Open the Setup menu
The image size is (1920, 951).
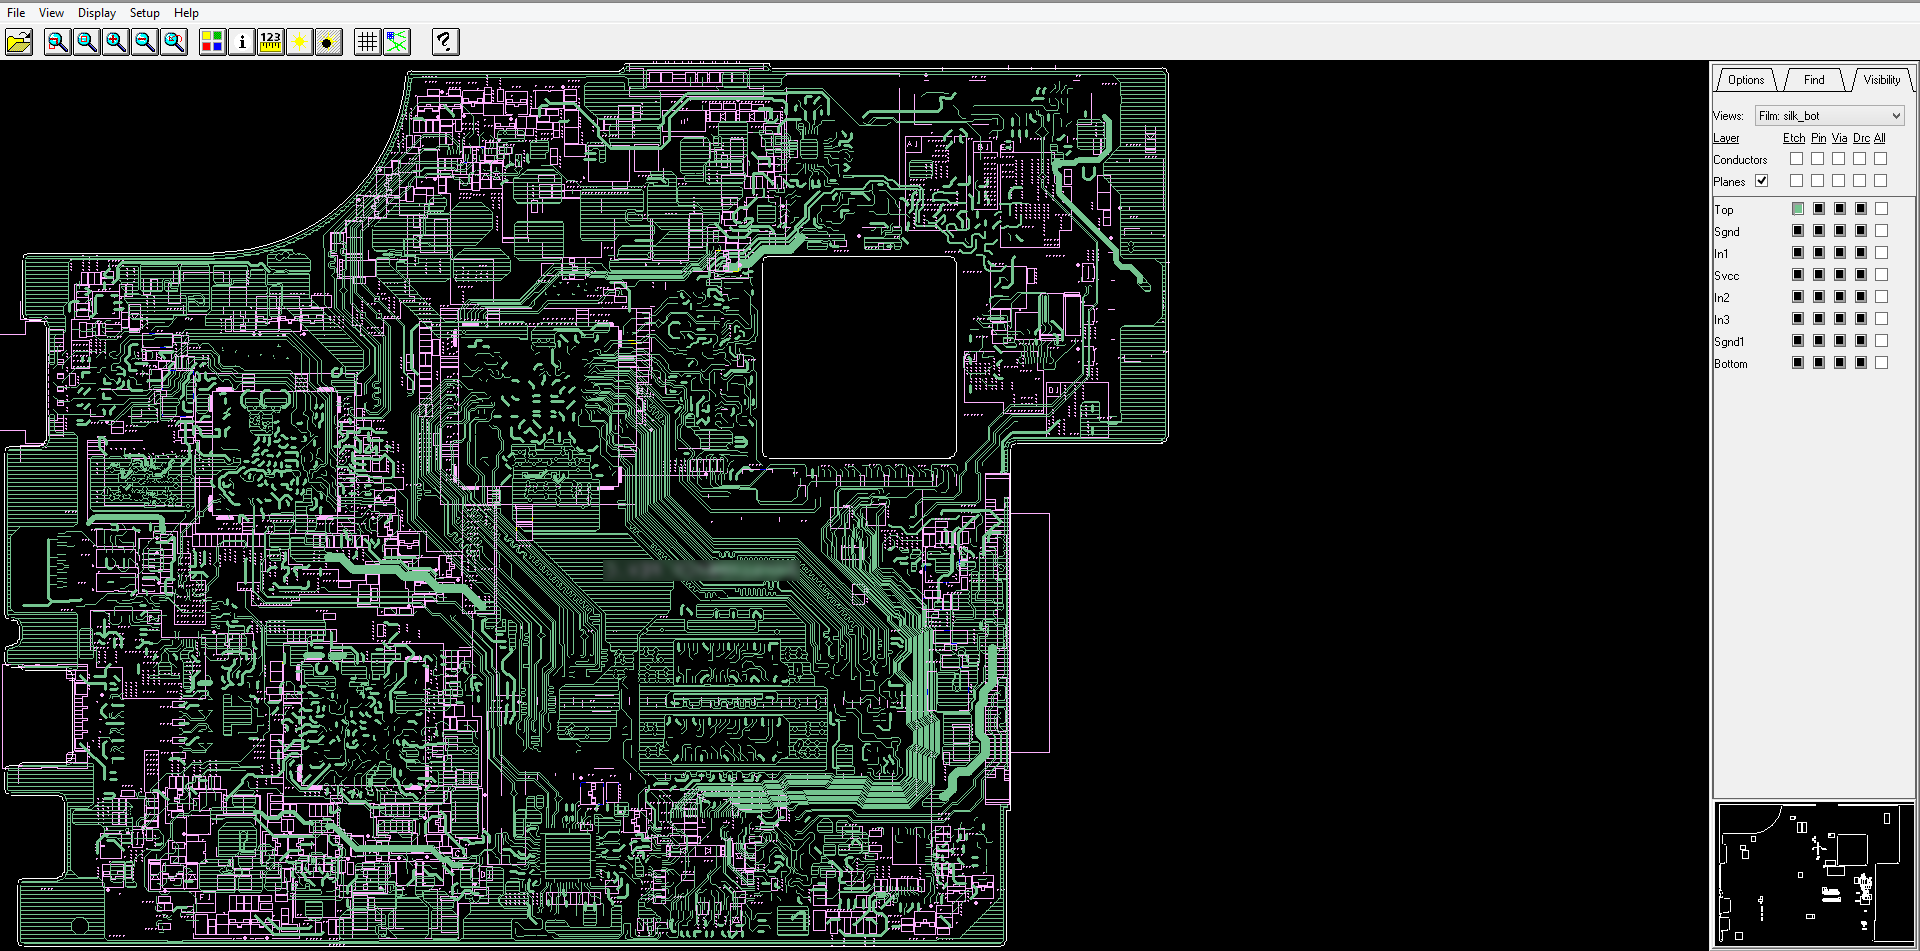pos(144,13)
